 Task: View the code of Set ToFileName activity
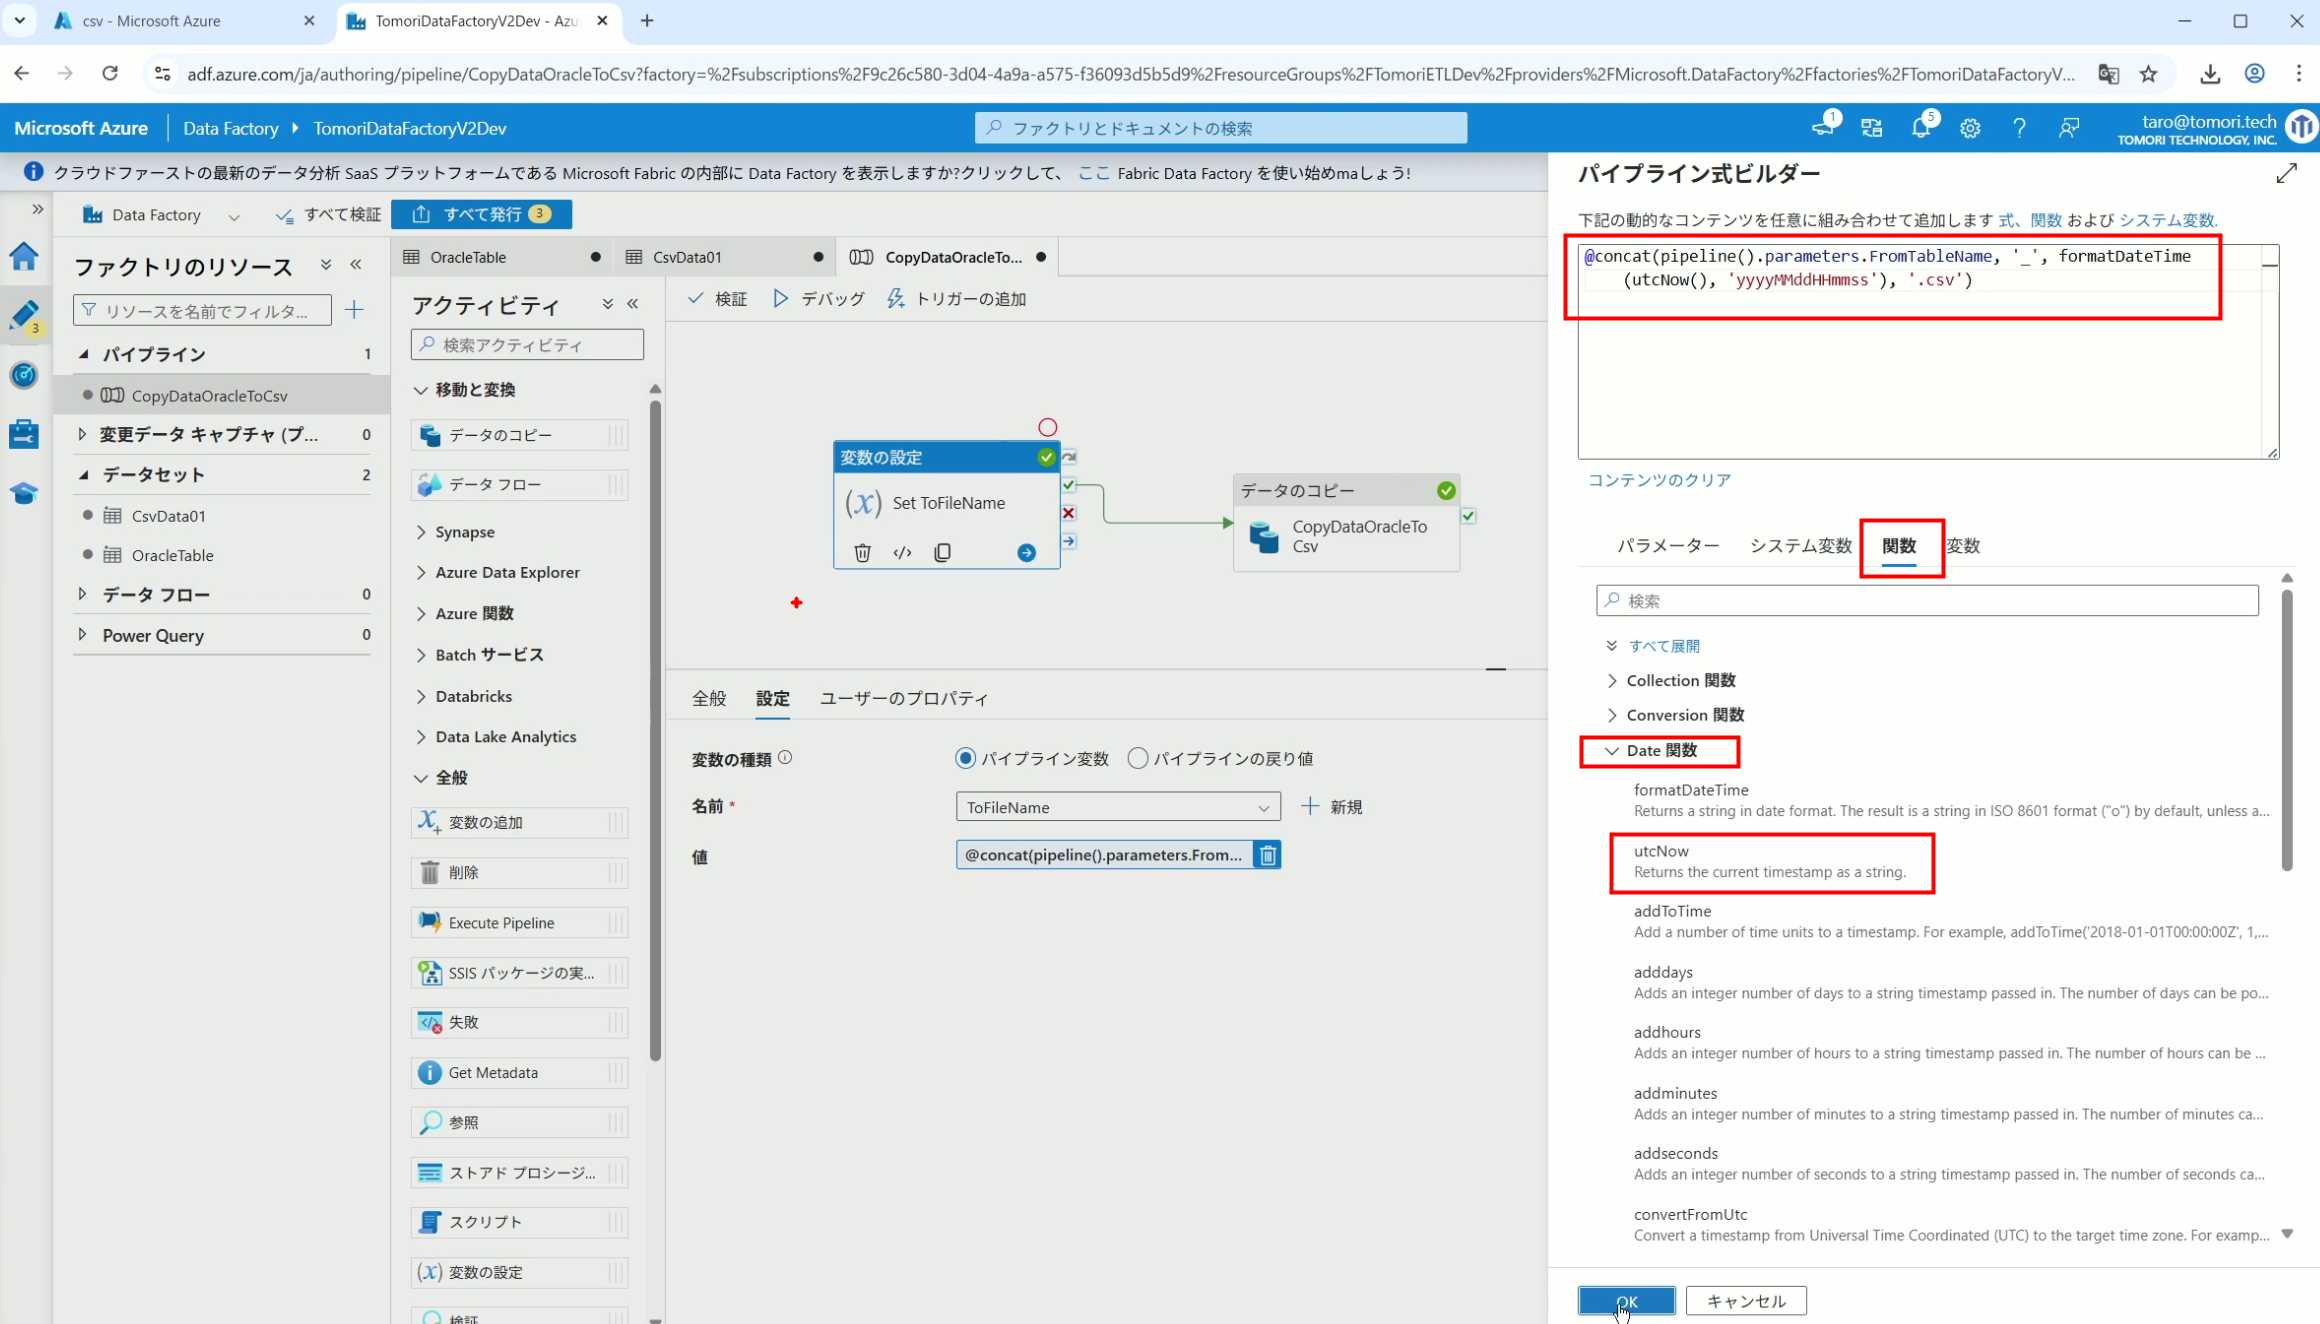(x=902, y=552)
